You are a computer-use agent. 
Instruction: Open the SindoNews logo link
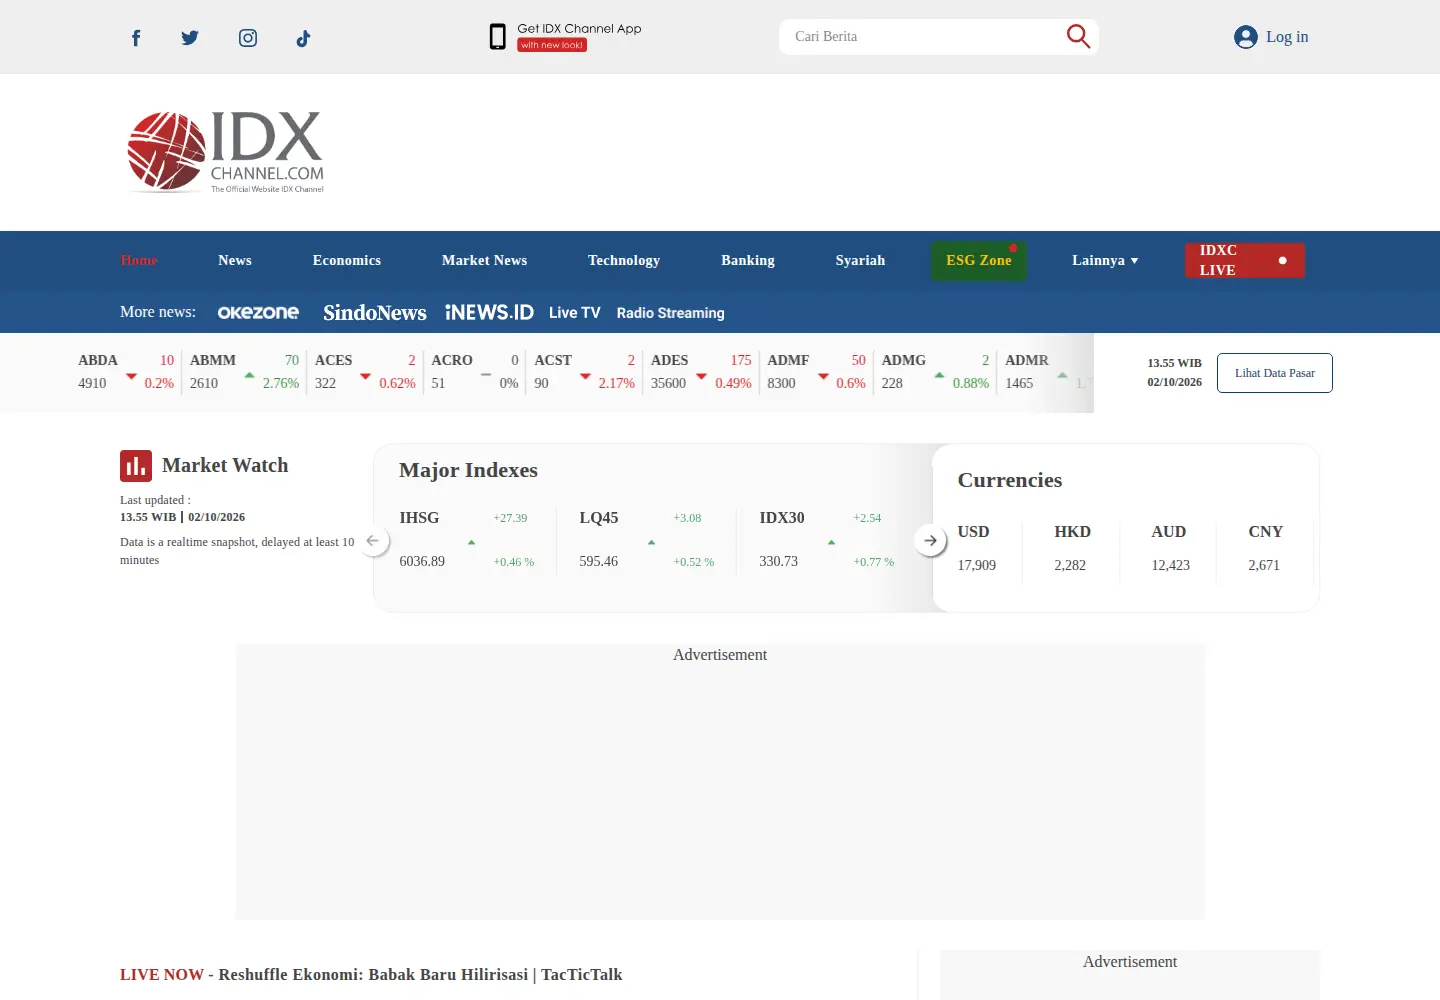tap(375, 313)
